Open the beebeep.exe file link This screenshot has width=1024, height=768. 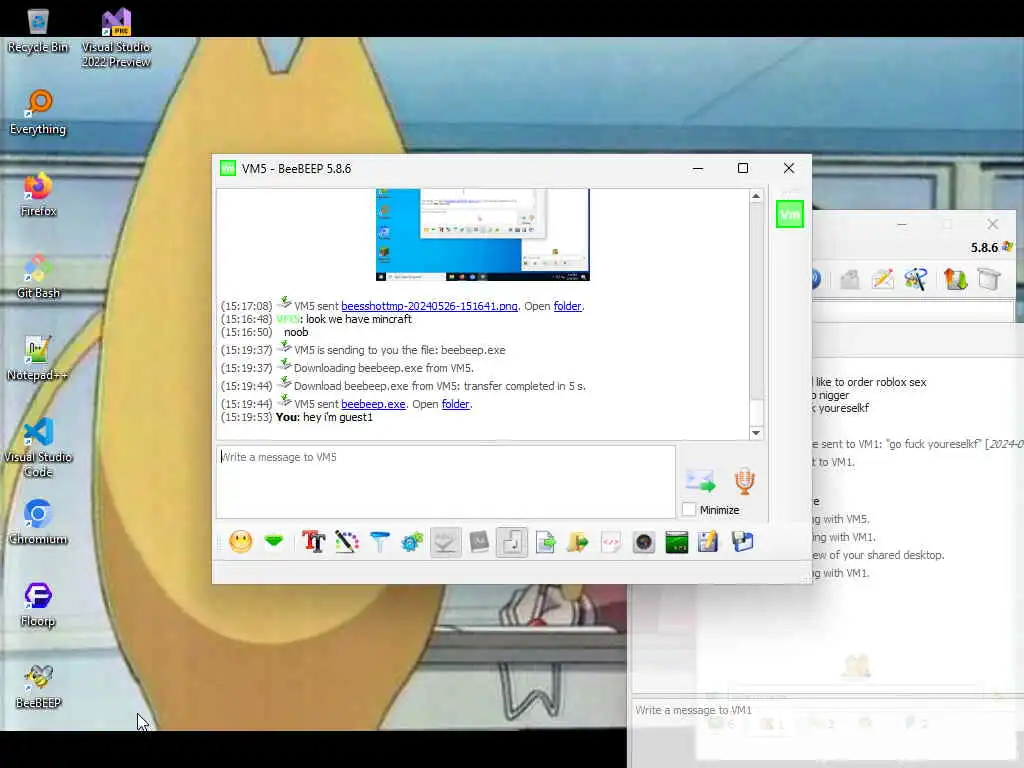pos(373,404)
